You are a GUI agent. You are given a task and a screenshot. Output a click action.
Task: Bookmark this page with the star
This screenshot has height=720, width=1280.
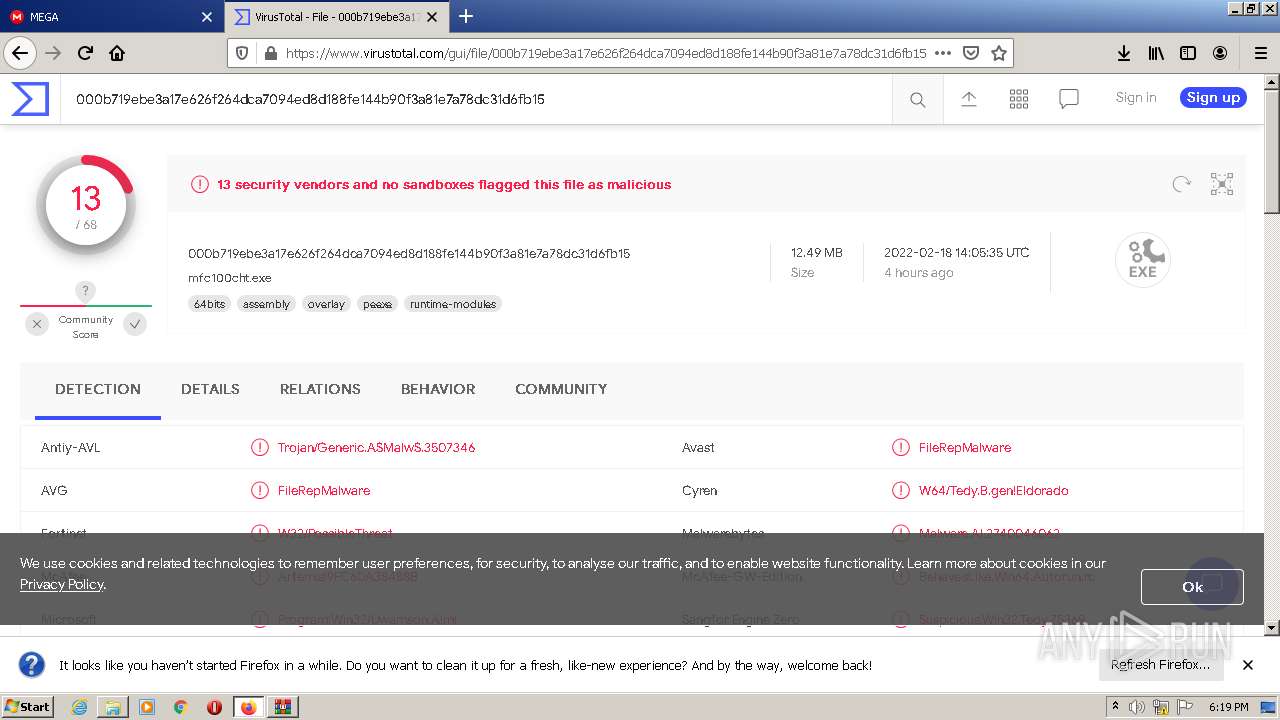998,53
